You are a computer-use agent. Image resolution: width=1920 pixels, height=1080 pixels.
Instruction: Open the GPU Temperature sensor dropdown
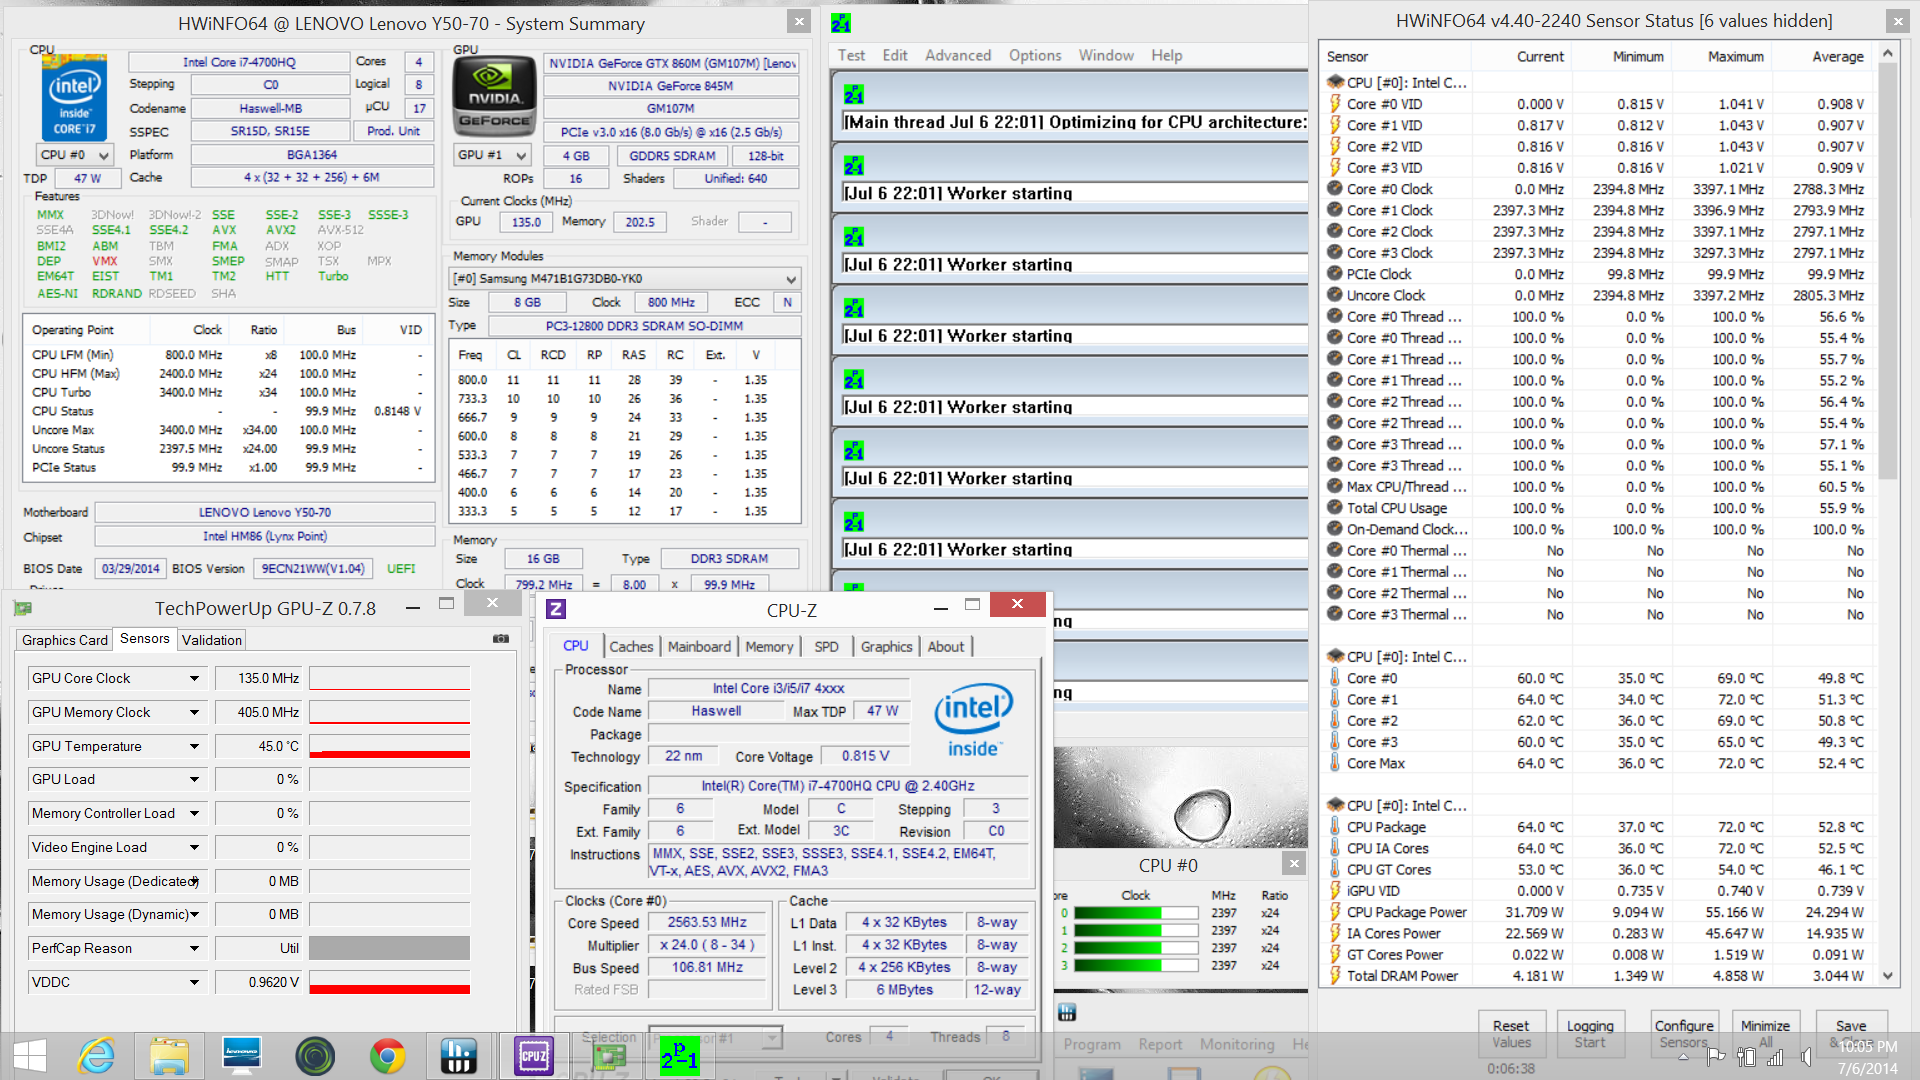[194, 747]
